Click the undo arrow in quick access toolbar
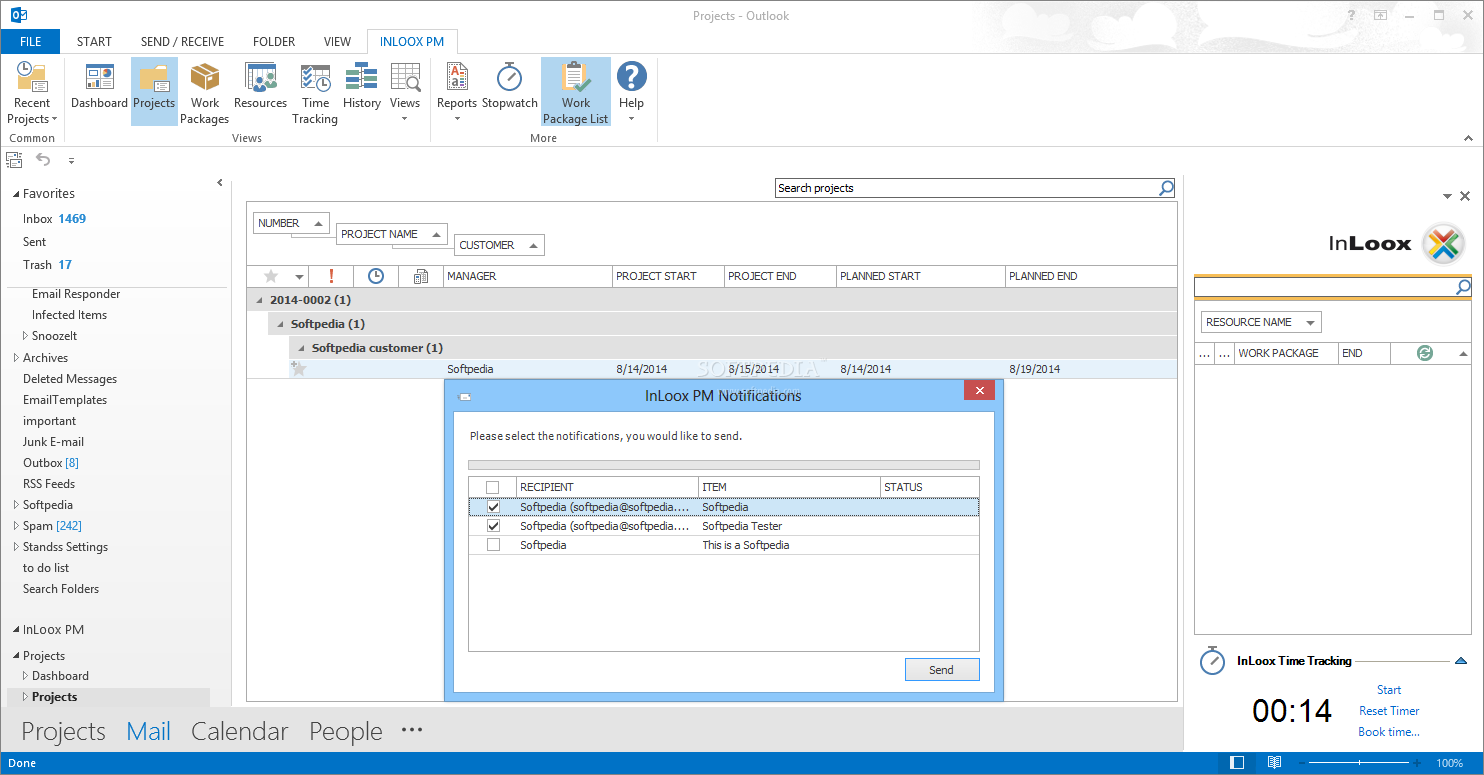The height and width of the screenshot is (775, 1484). pyautogui.click(x=43, y=159)
